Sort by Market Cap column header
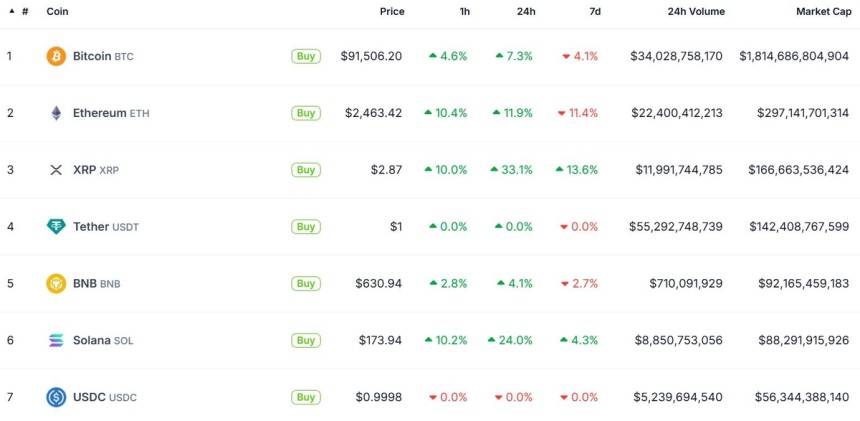The width and height of the screenshot is (860, 421). 824,12
